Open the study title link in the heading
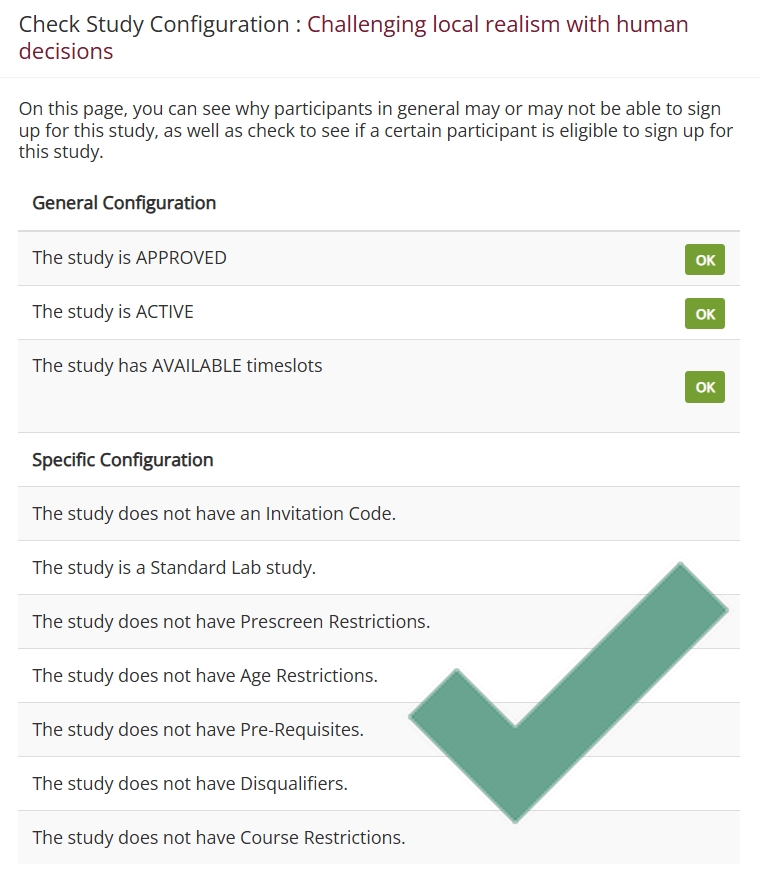 [x=353, y=37]
